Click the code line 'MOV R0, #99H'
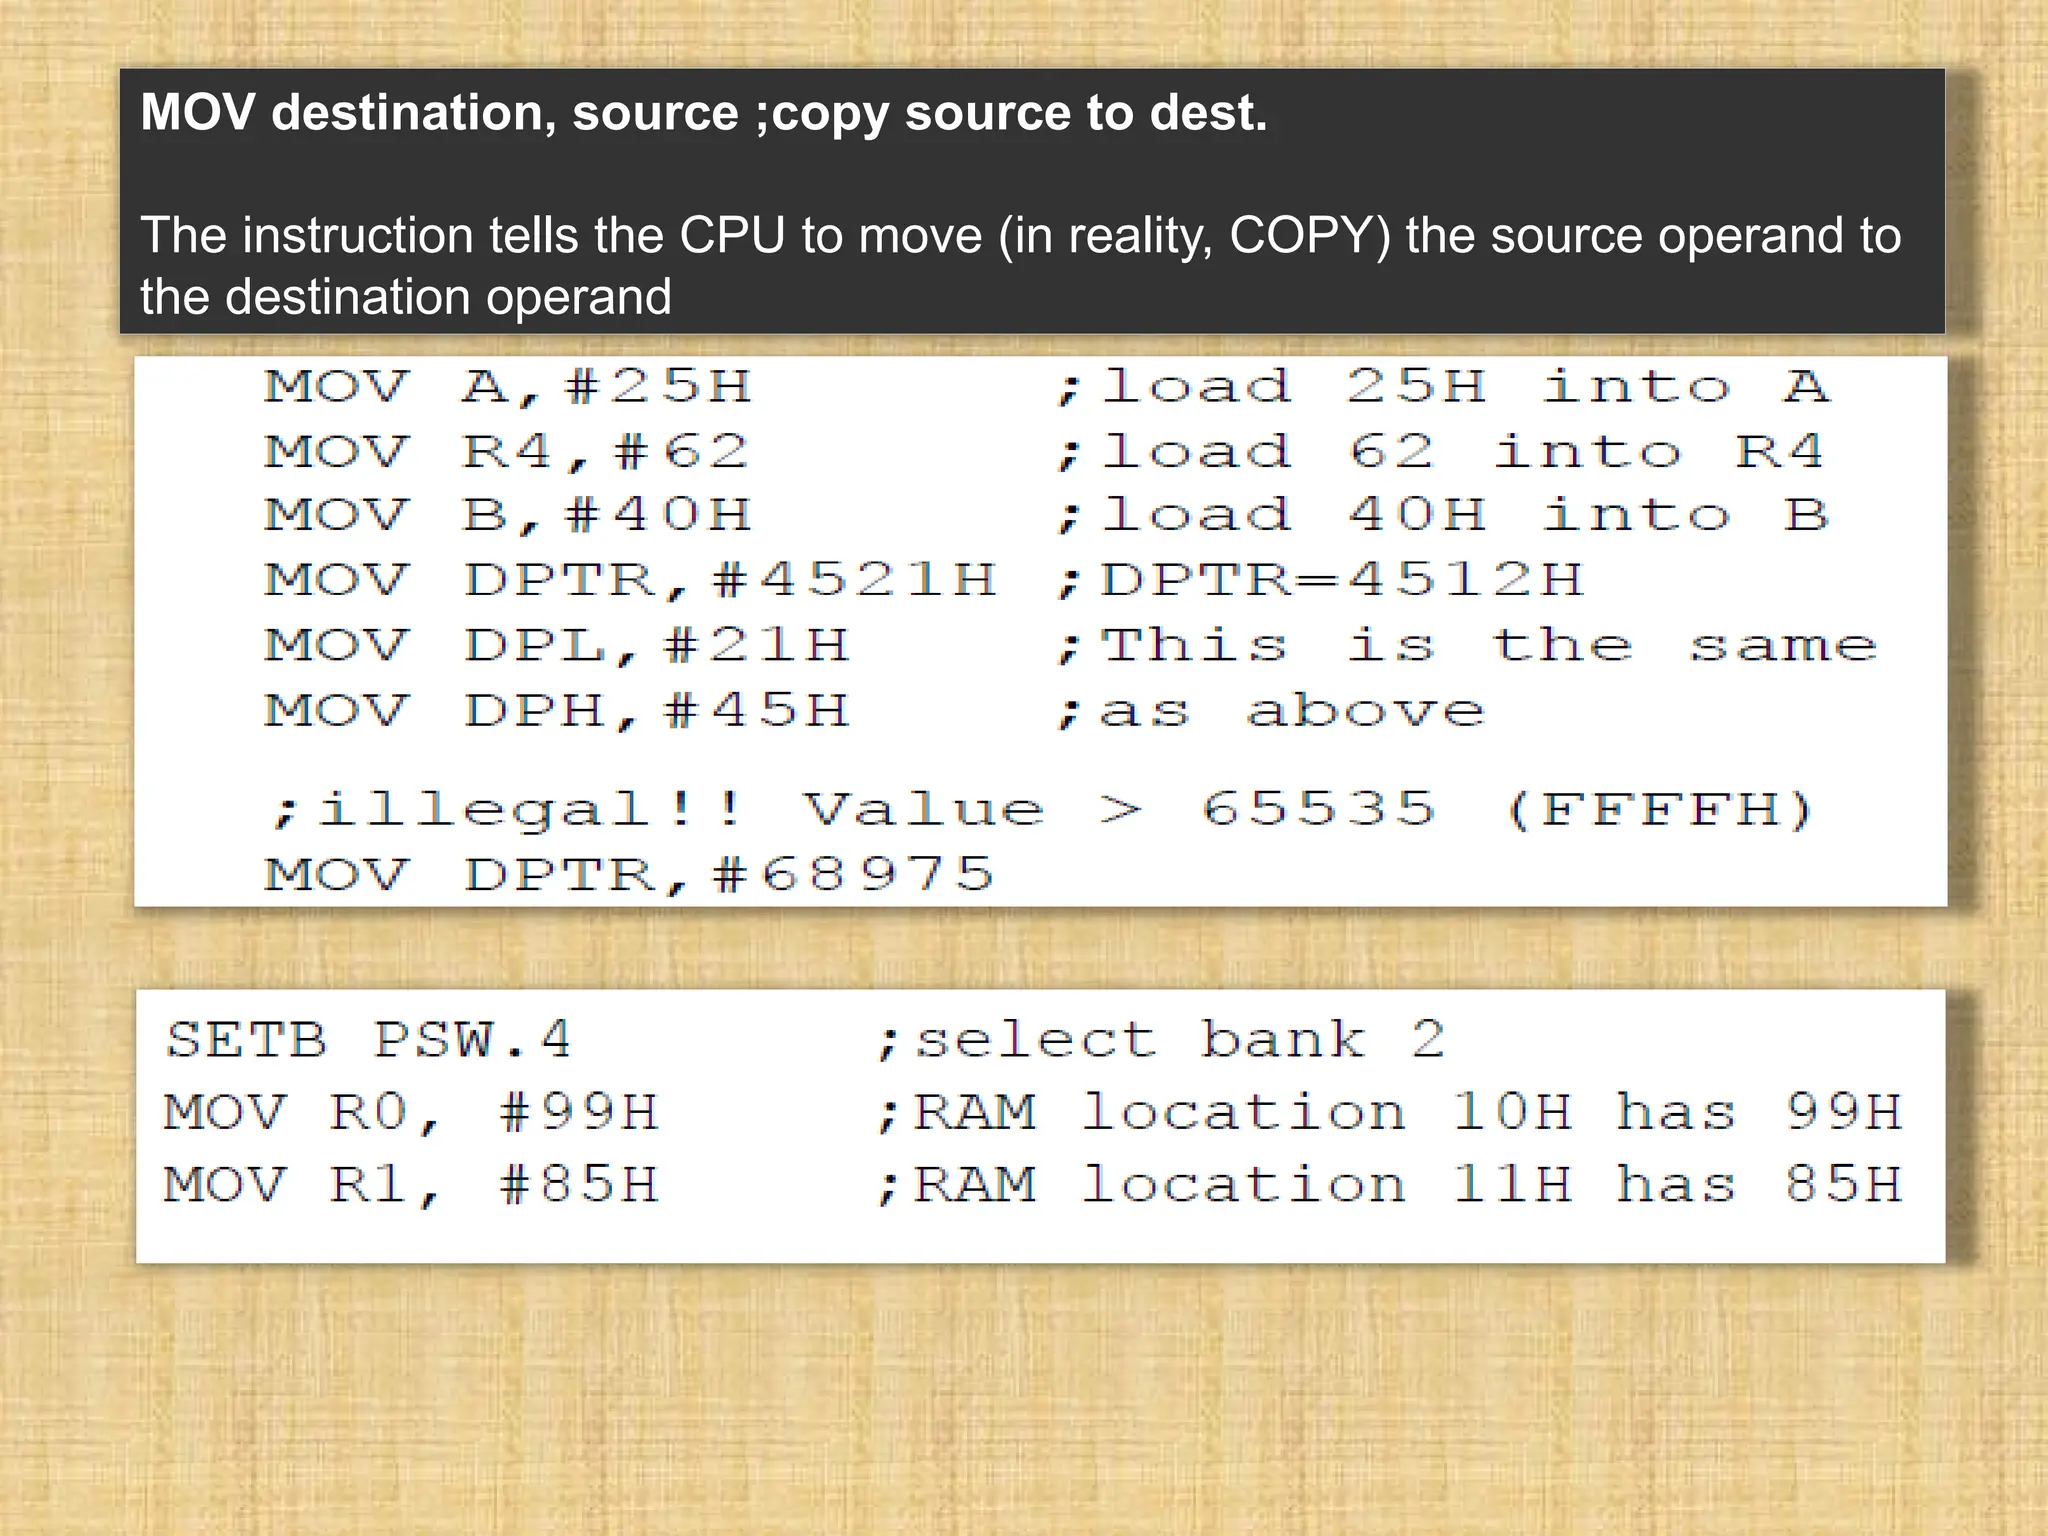2048x1536 pixels. [x=412, y=1113]
